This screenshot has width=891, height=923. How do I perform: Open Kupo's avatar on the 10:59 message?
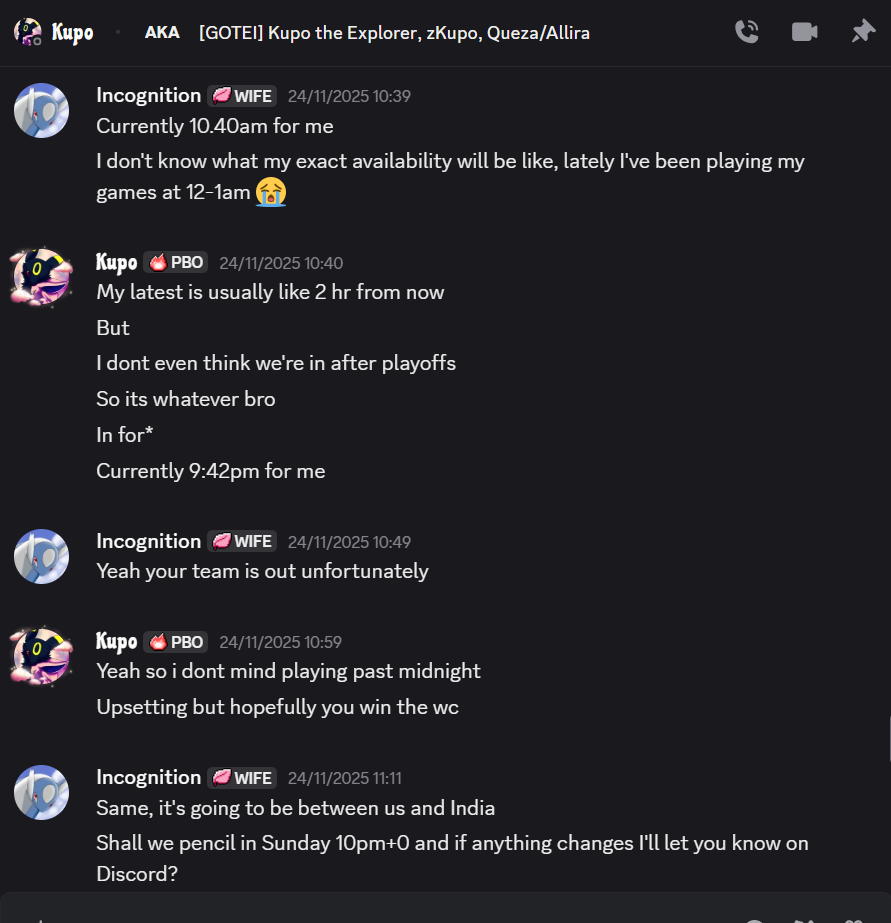point(41,656)
